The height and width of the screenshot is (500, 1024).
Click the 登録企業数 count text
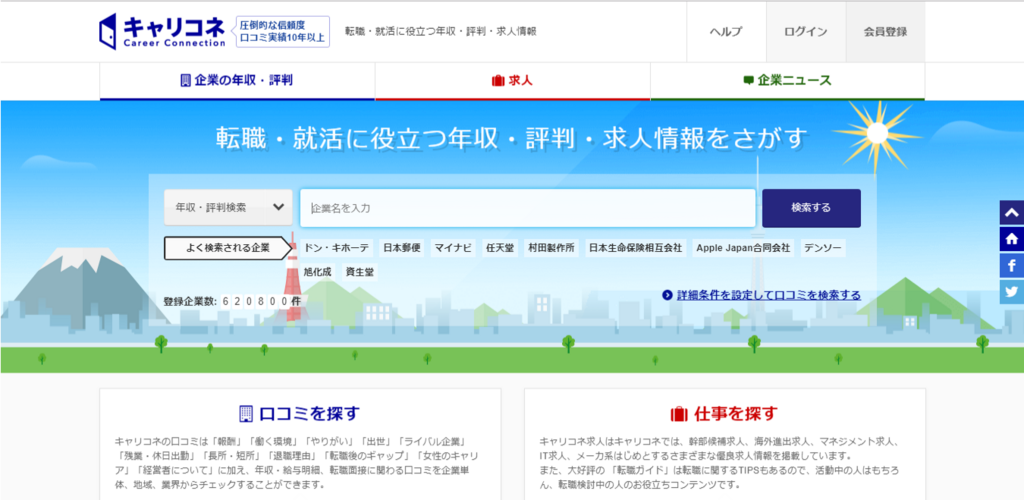coord(232,302)
